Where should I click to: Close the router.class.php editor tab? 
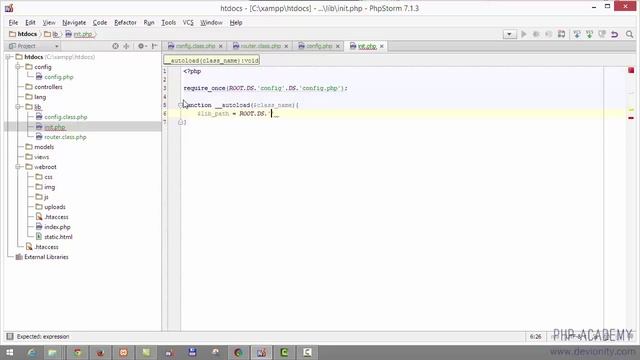tap(286, 46)
